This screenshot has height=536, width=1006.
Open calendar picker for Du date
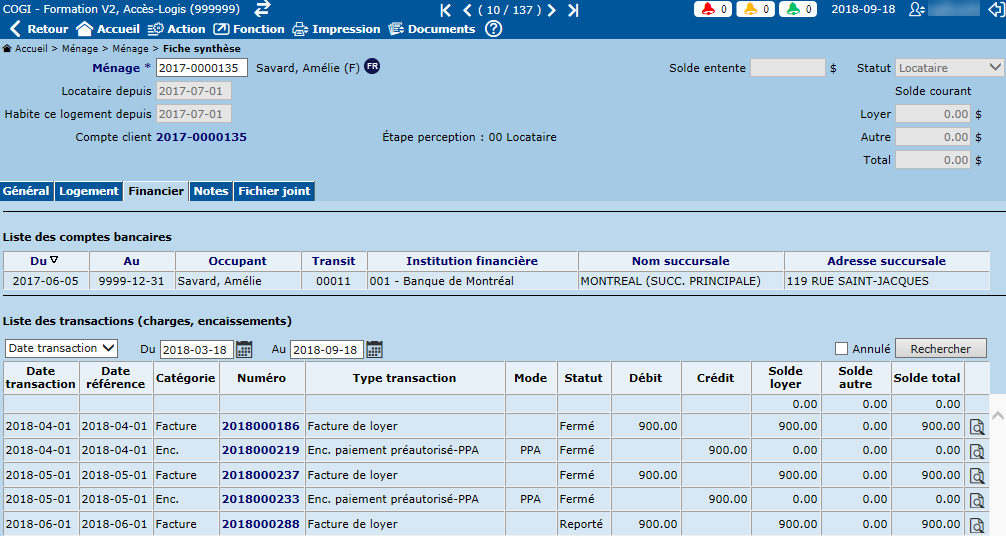pos(244,349)
